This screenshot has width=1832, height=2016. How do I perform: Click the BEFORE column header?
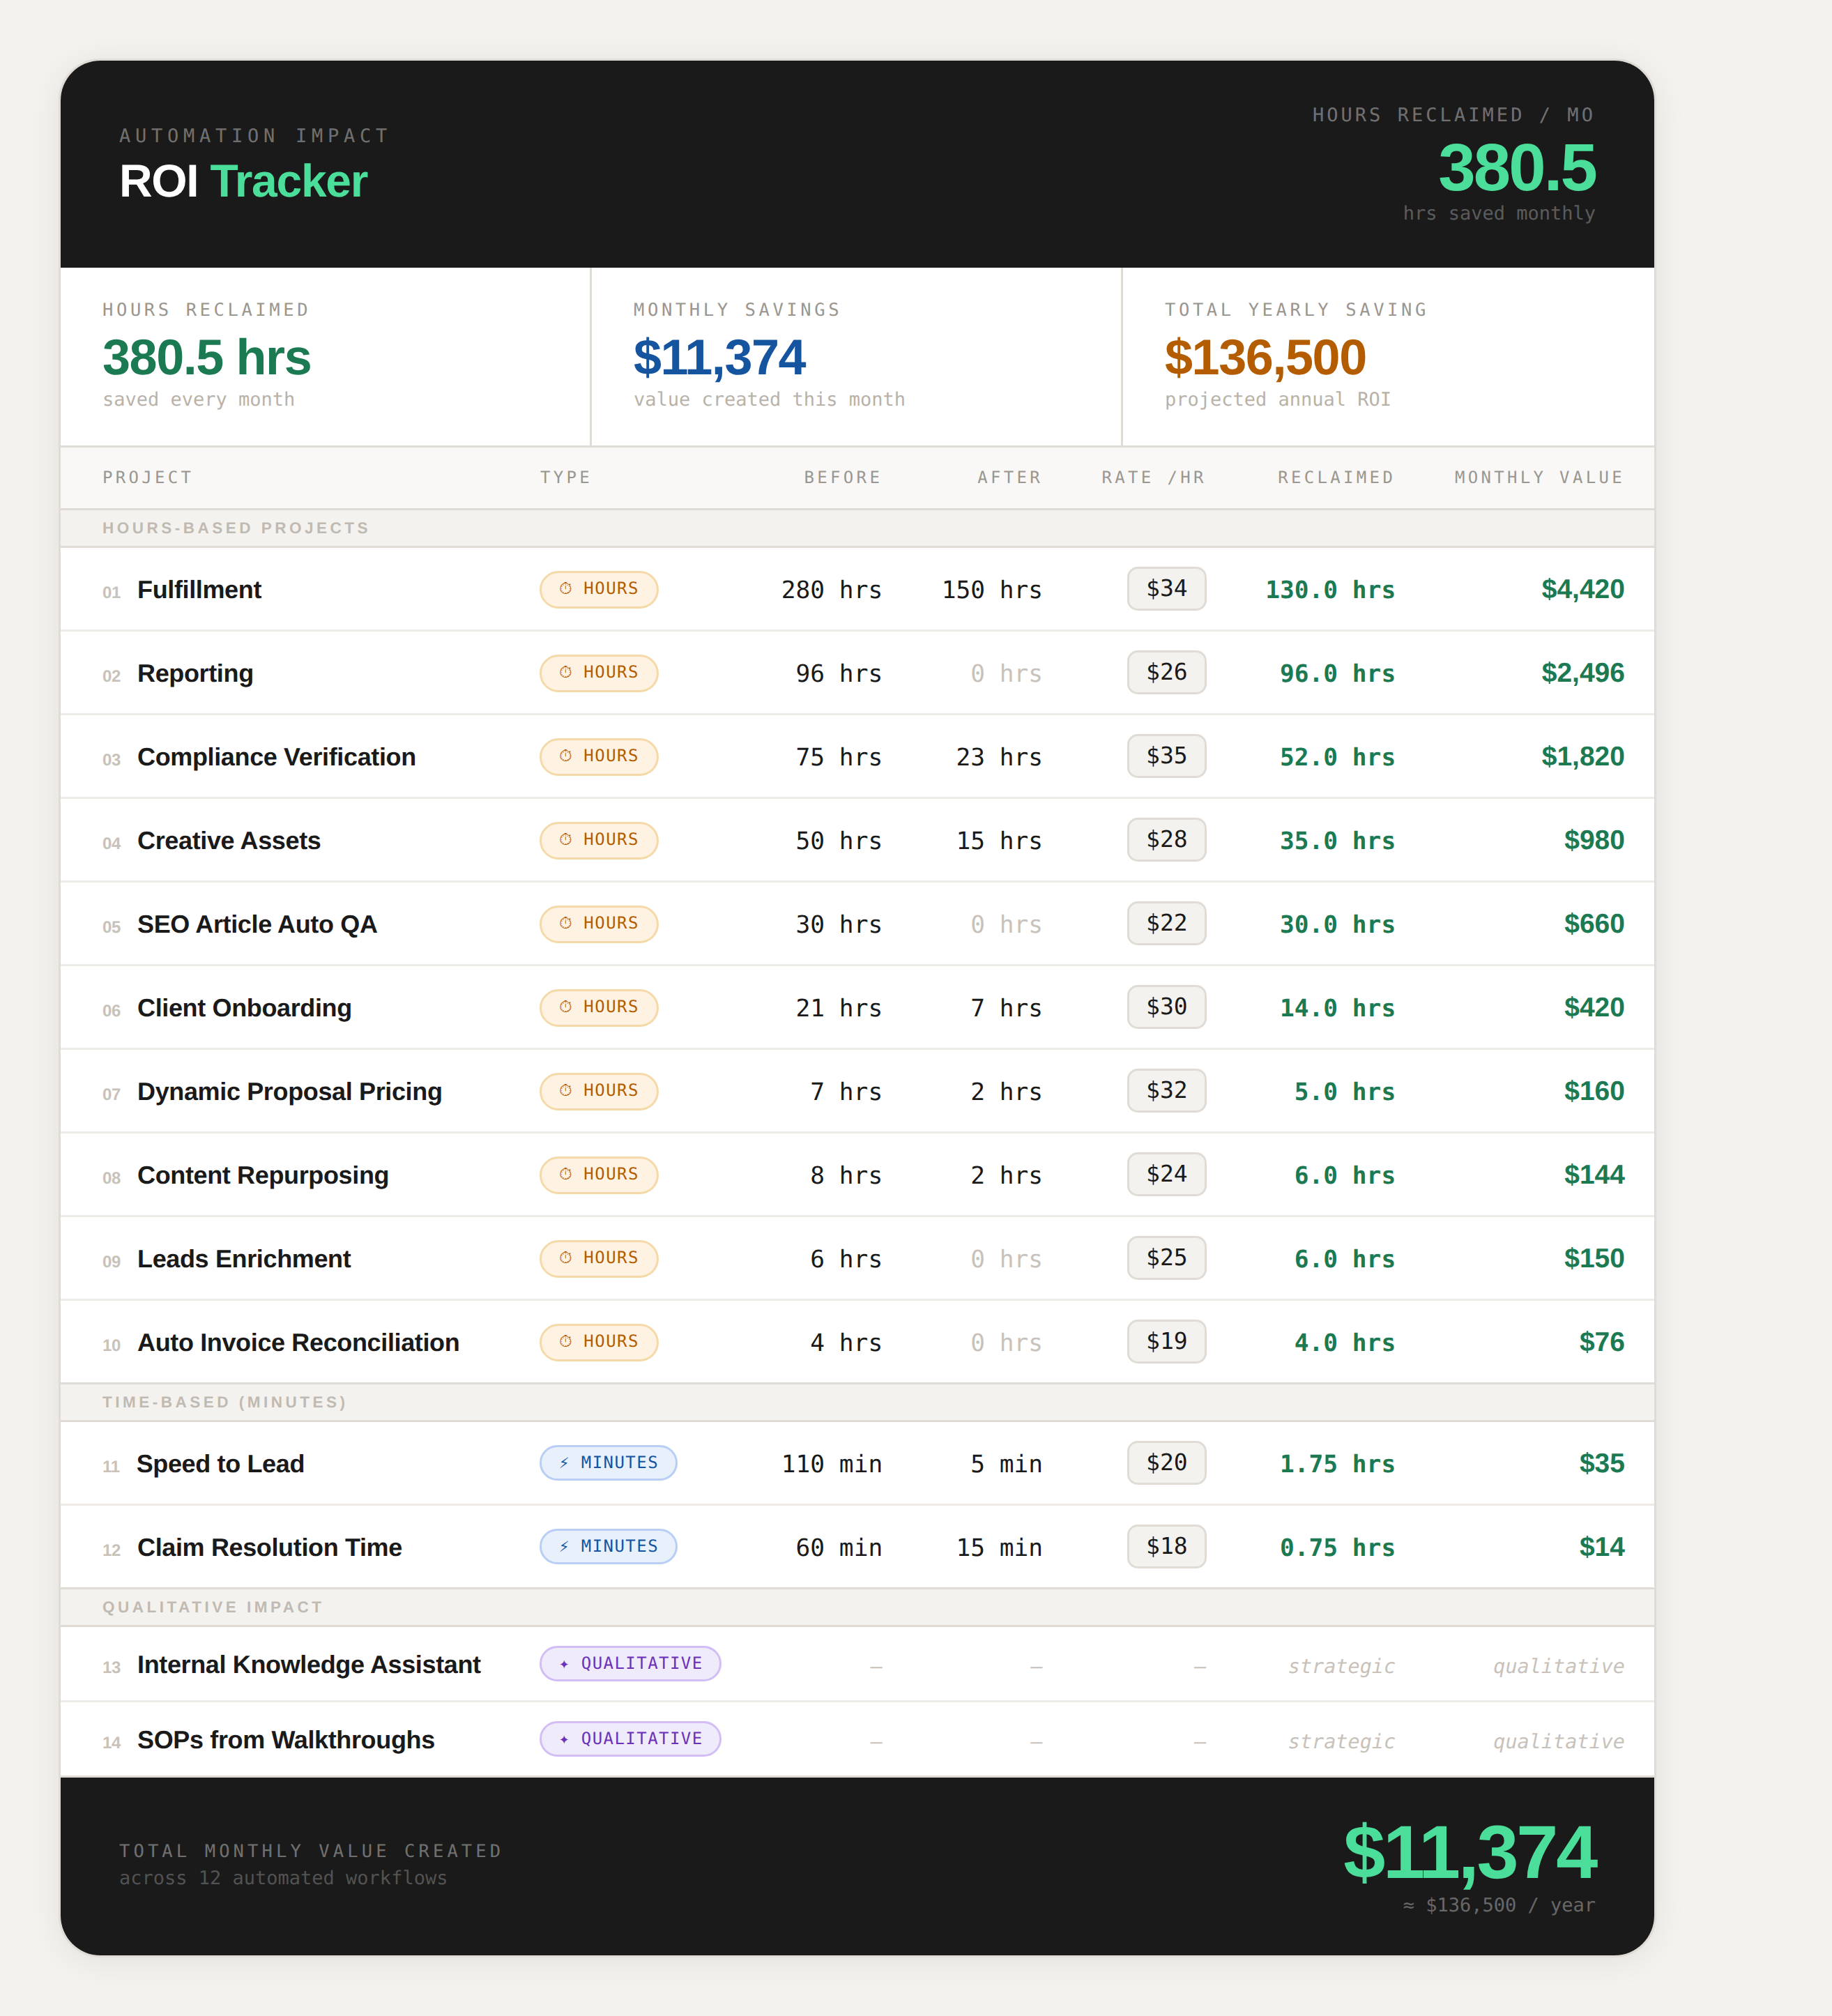coord(843,478)
